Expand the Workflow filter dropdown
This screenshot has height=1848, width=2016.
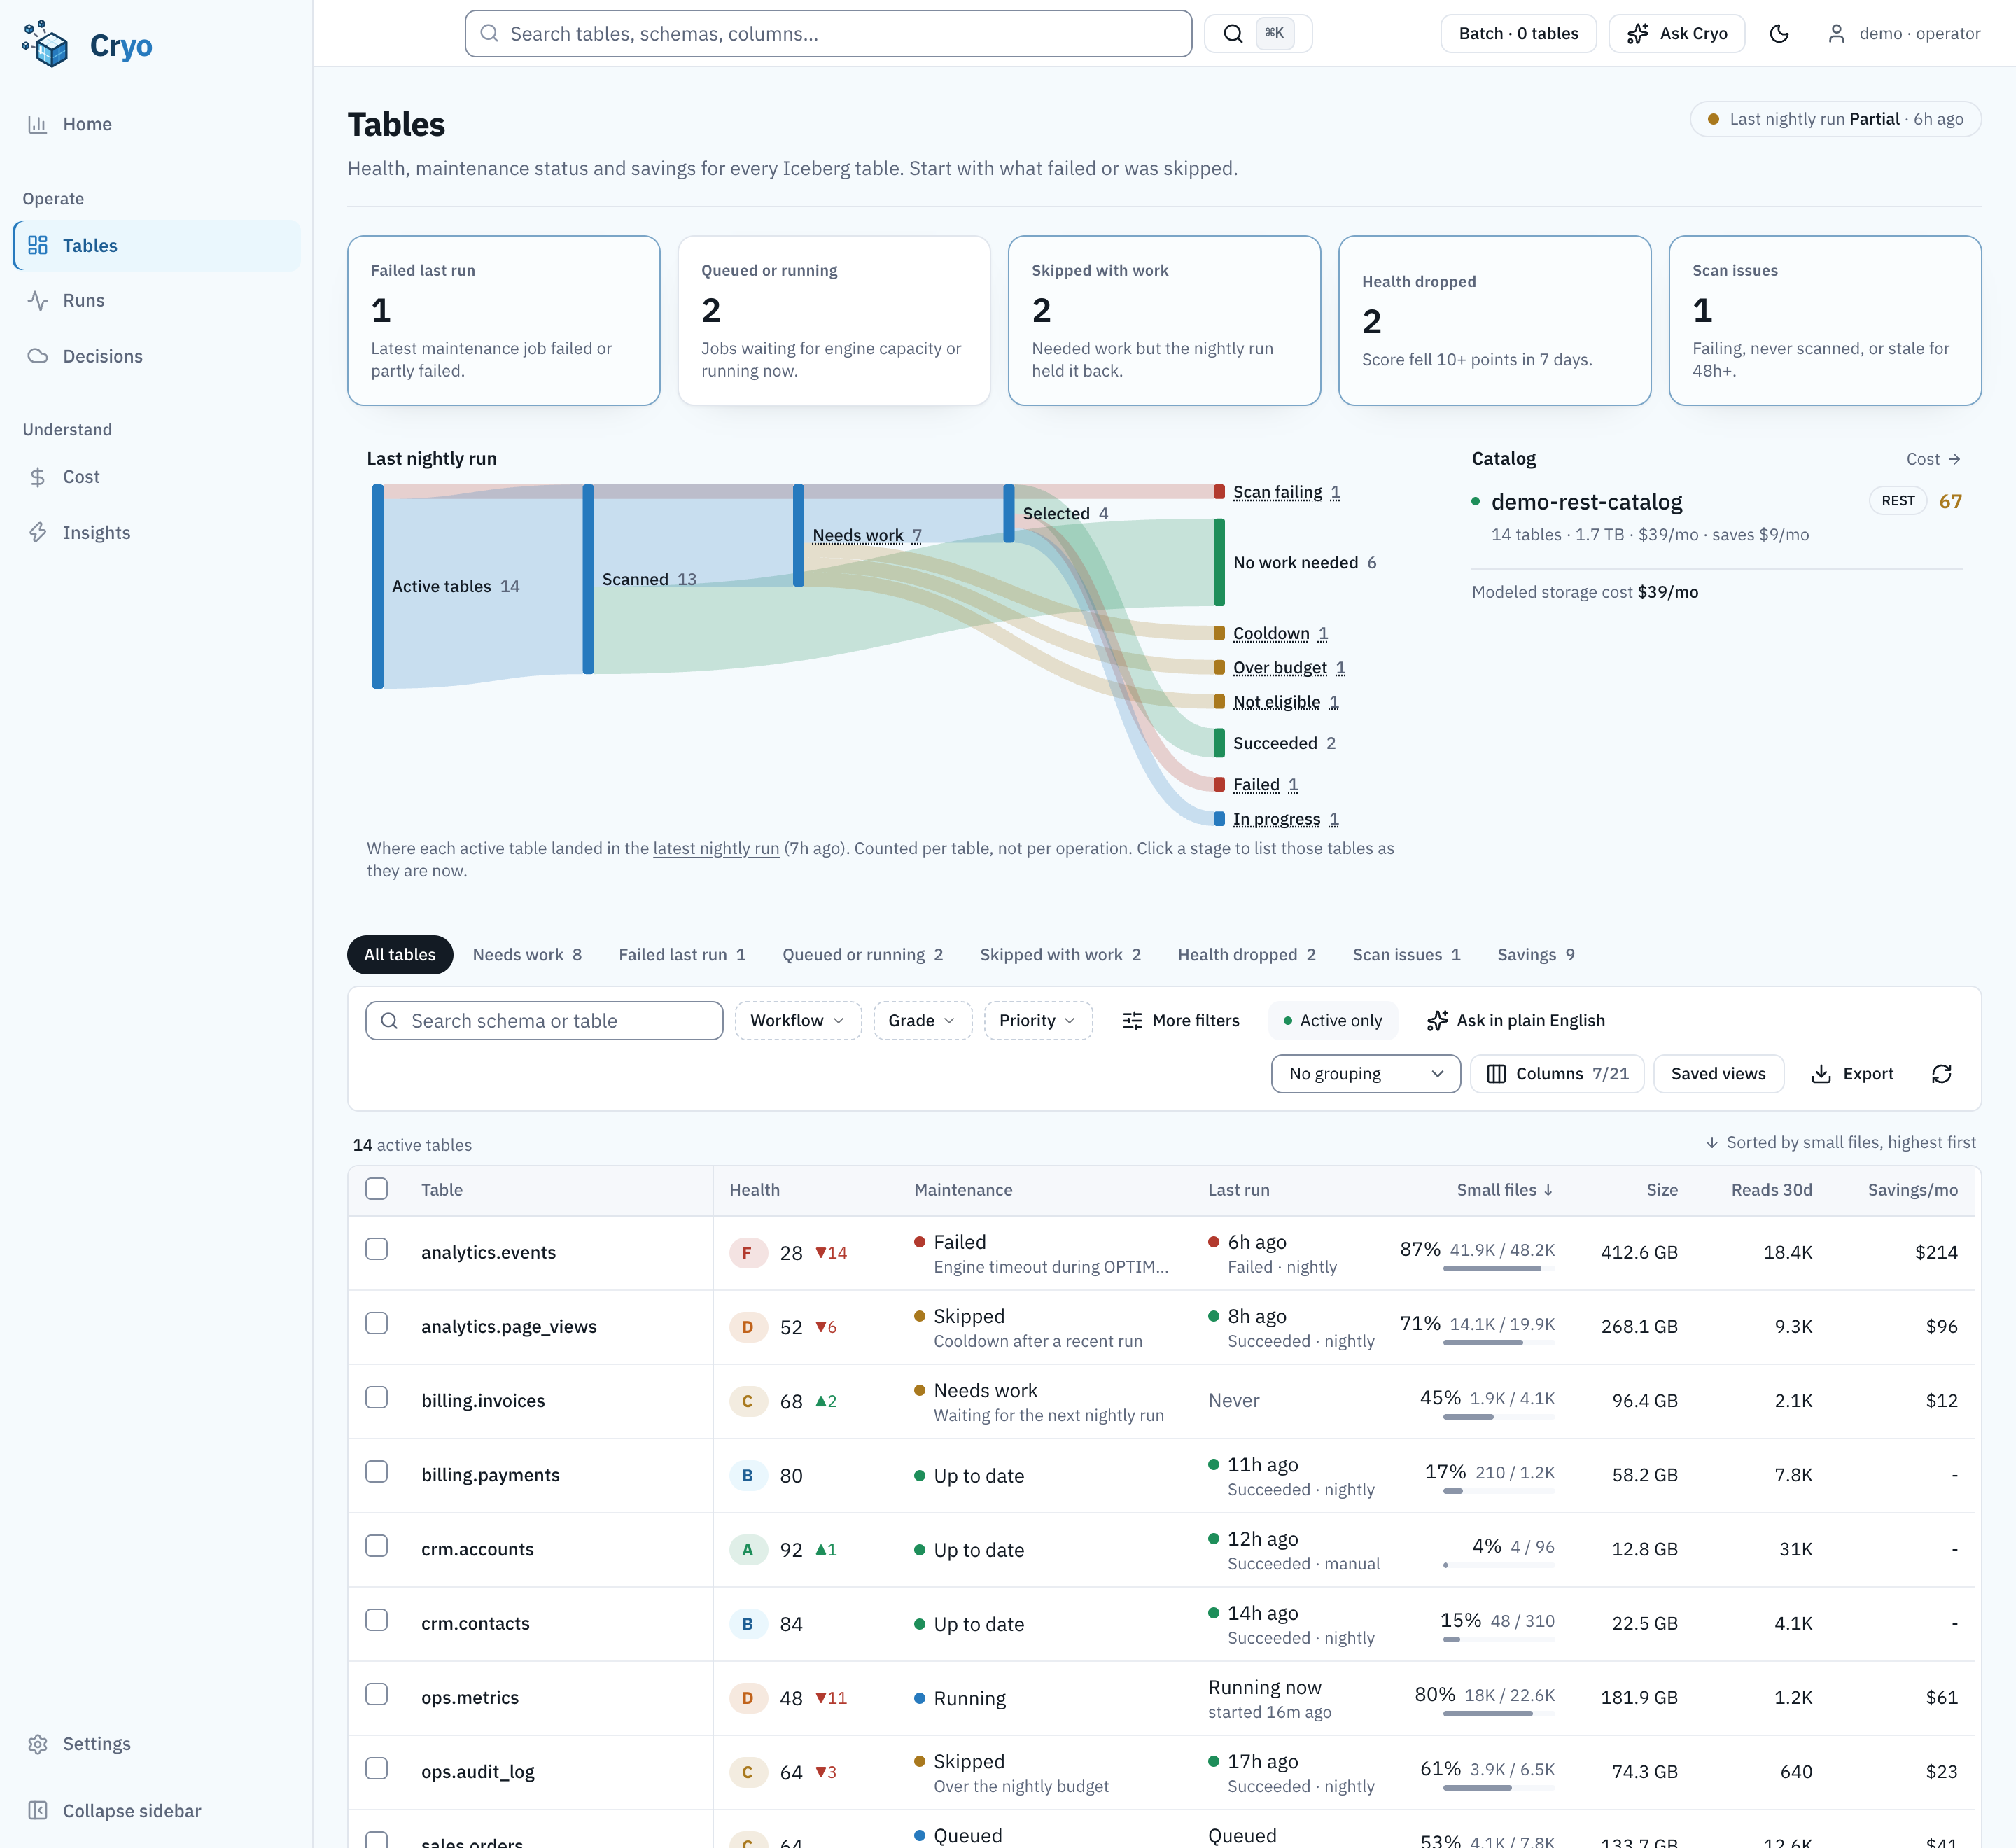(x=798, y=1021)
